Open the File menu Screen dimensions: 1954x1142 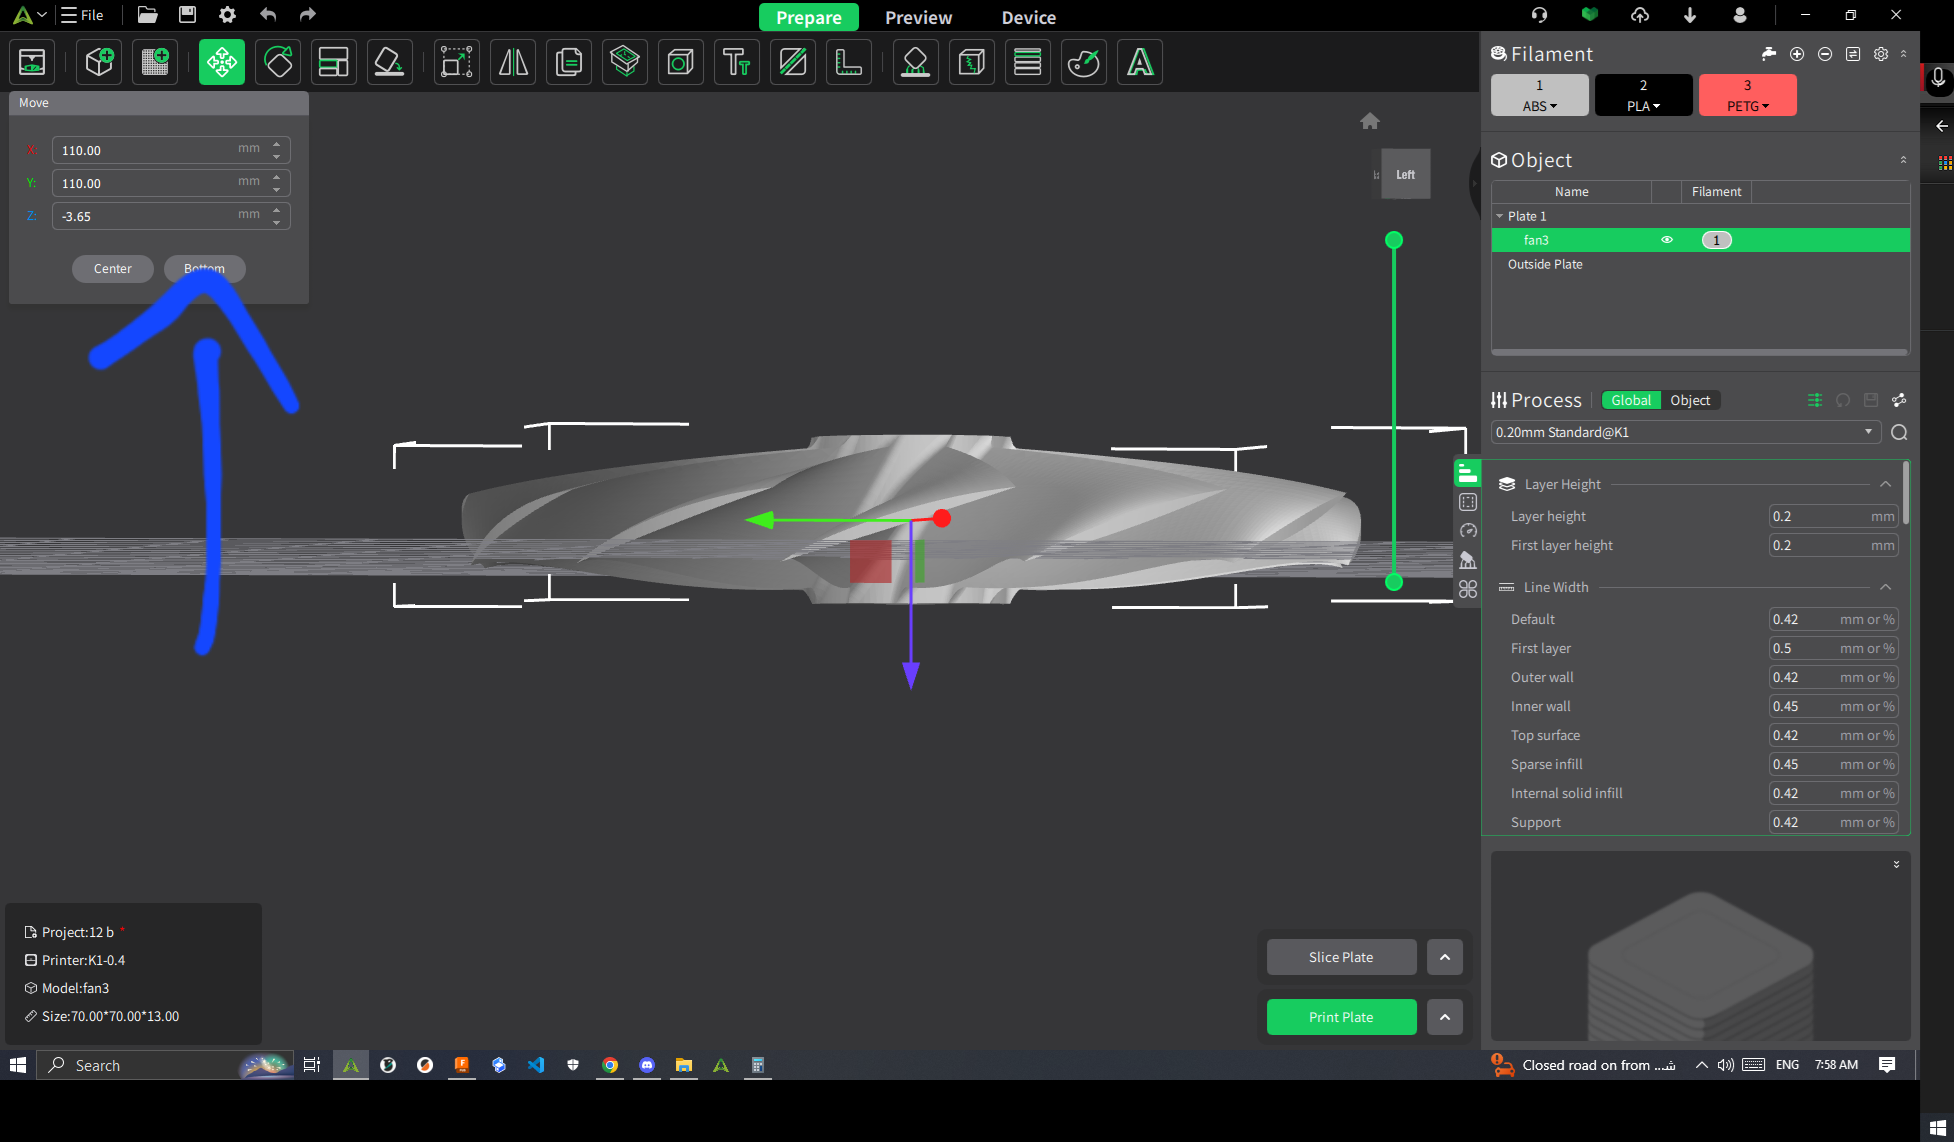82,15
